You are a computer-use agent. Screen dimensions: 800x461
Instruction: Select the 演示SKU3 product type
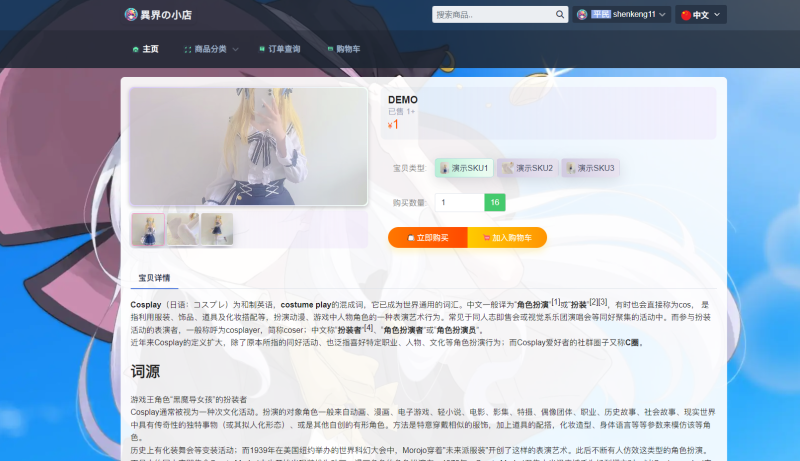591,168
